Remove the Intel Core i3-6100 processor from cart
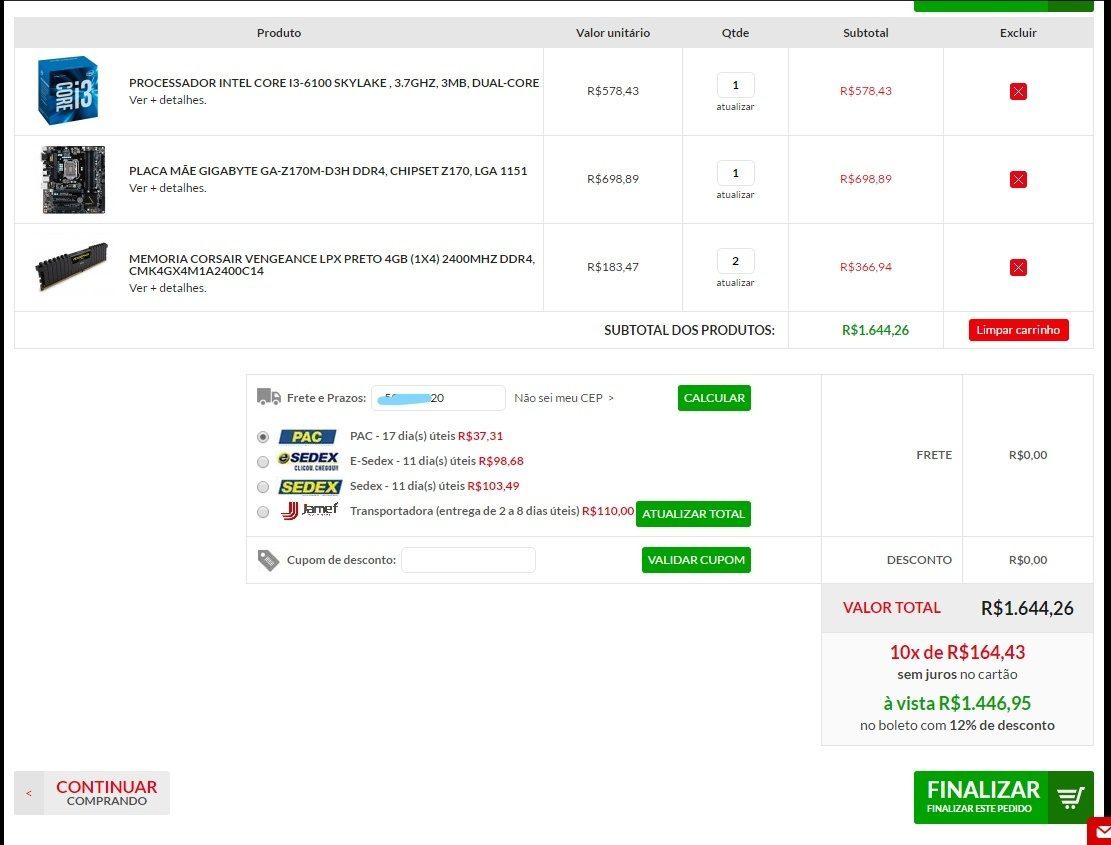Screen dimensions: 1111x845 click(x=1018, y=91)
